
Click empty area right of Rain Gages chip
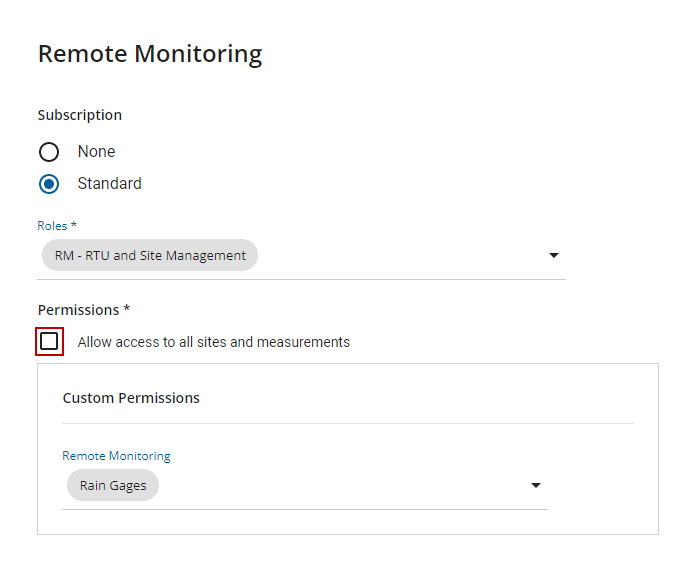(340, 486)
